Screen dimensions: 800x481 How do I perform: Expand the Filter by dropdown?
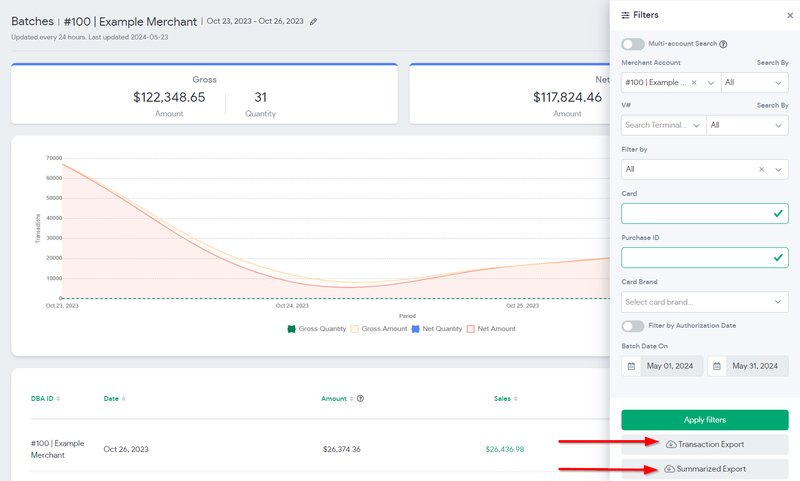(778, 169)
